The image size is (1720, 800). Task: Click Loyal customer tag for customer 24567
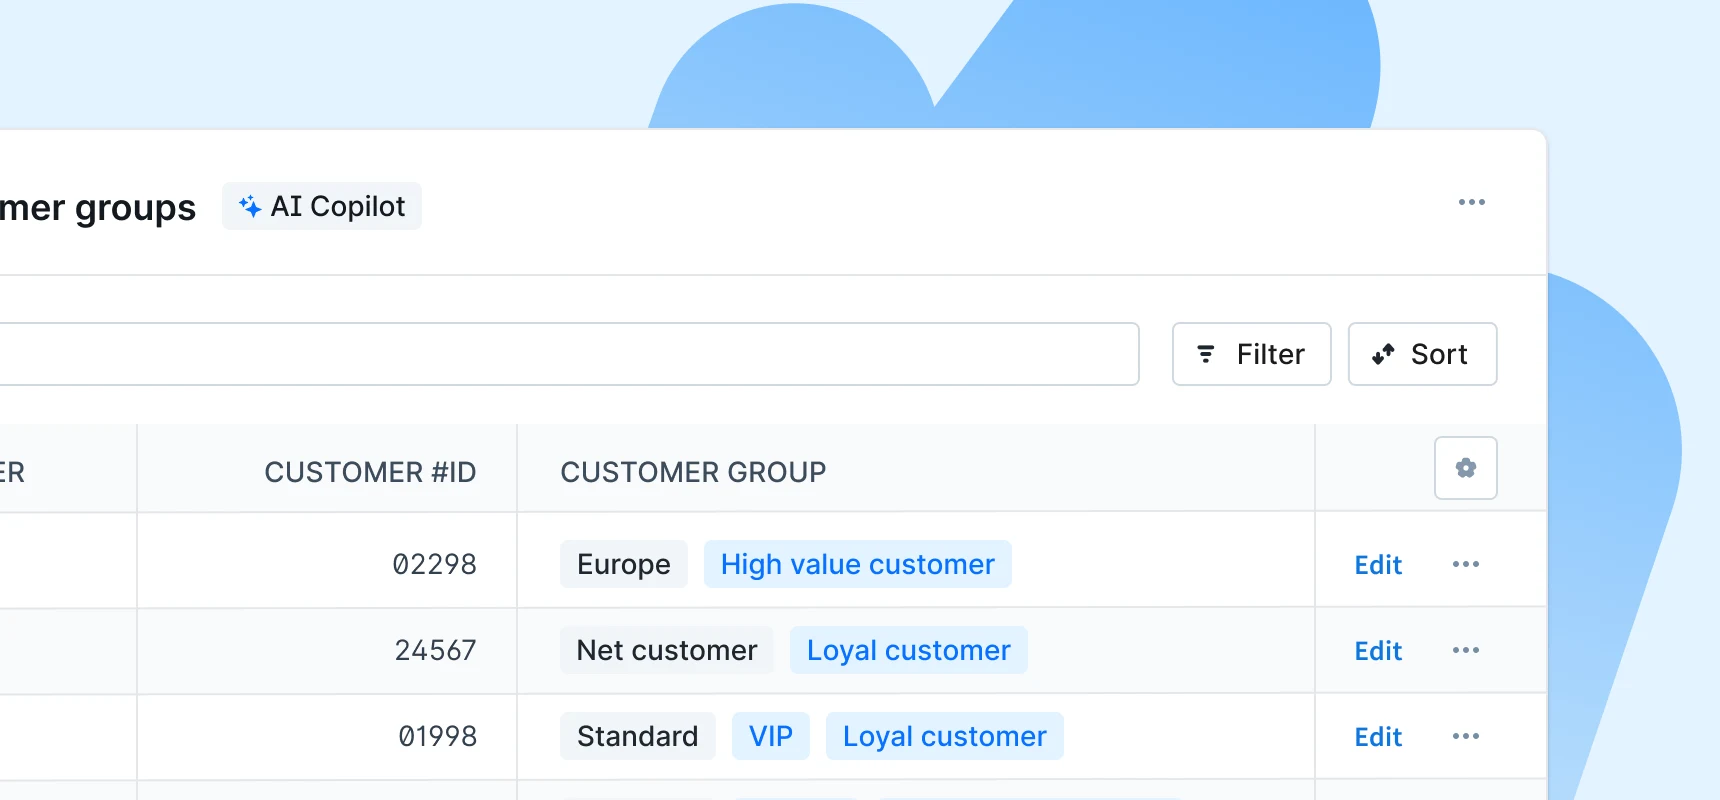click(x=908, y=650)
